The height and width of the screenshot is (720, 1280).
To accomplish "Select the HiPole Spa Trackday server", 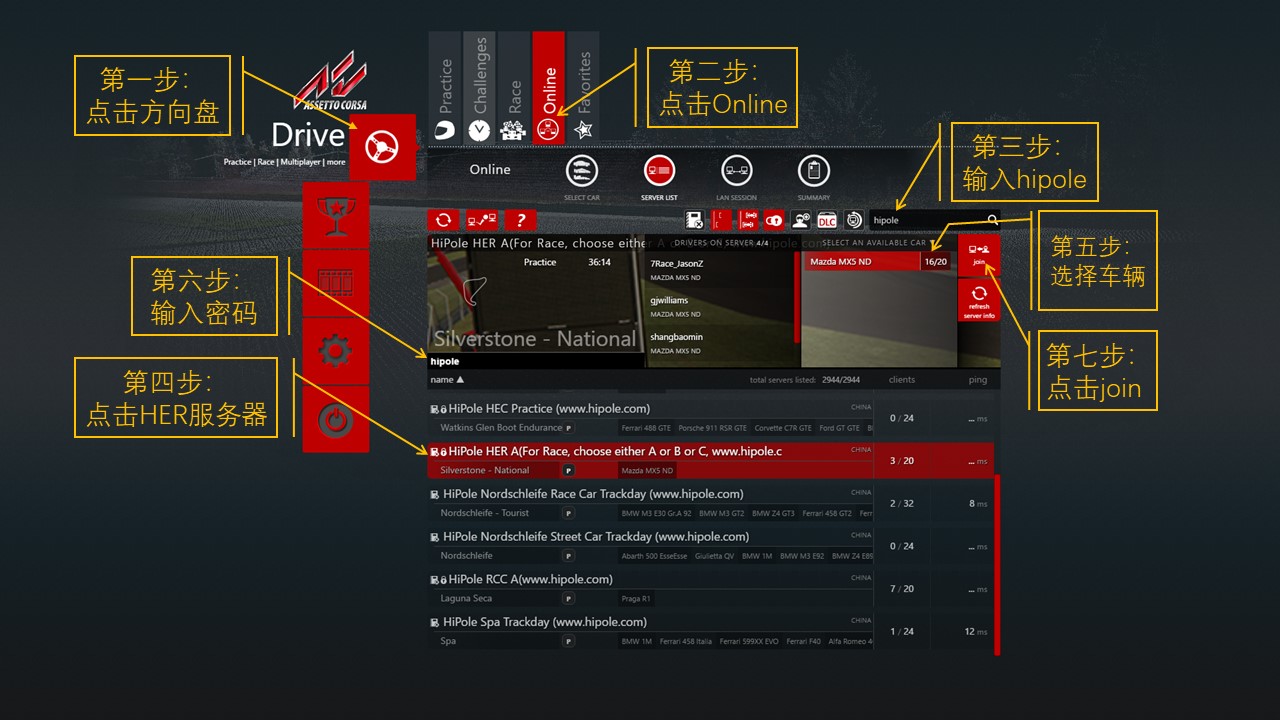I will [711, 631].
